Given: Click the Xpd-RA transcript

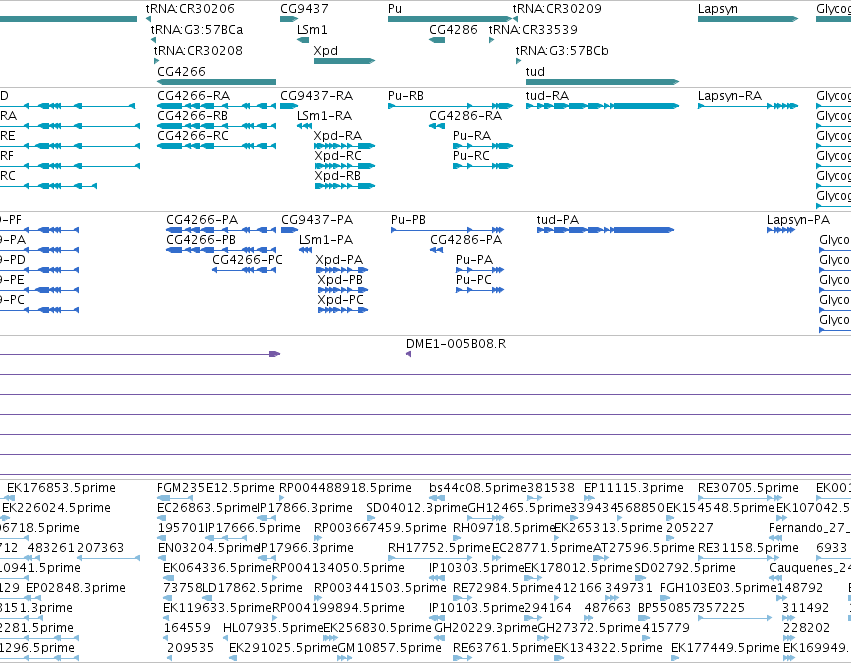Looking at the screenshot, I should click(344, 146).
